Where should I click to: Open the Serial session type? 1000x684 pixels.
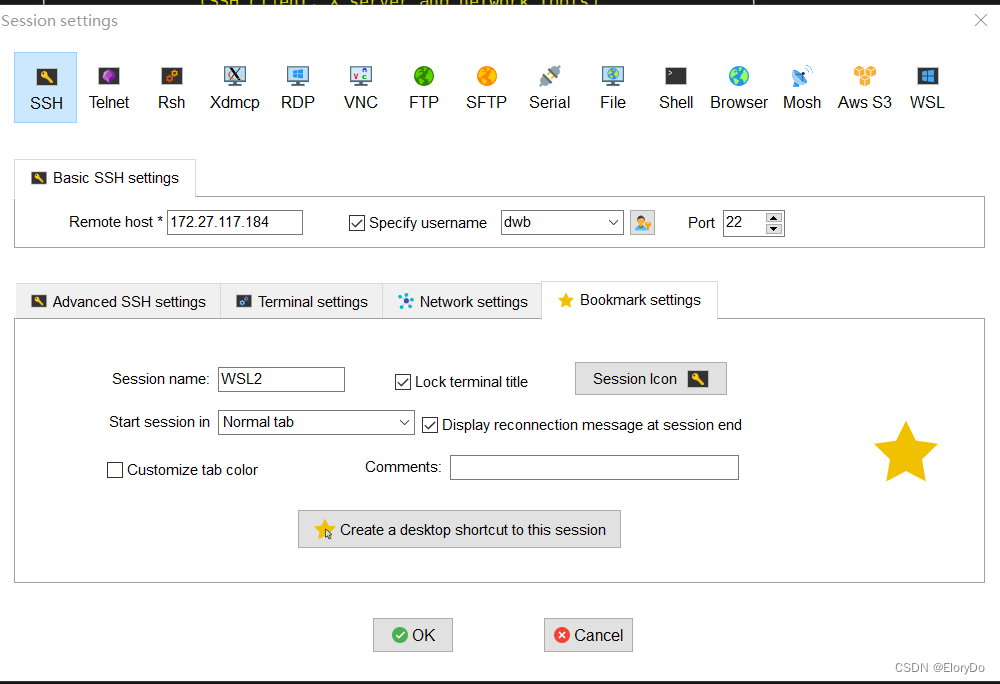(549, 87)
